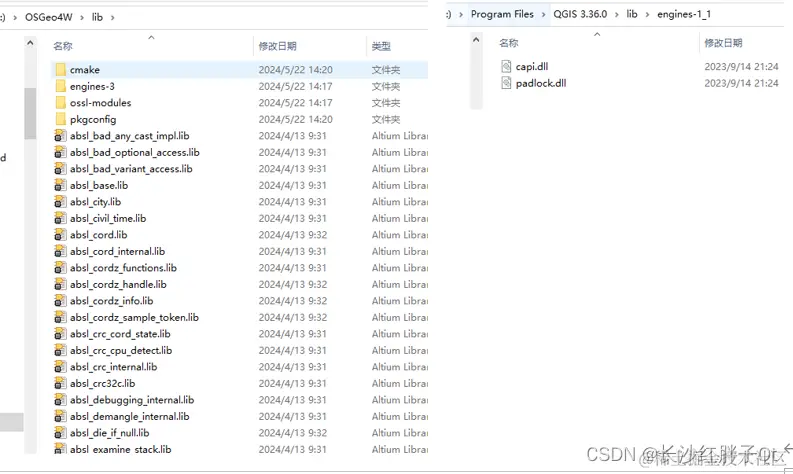Screen dimensions: 793x474
Task: Expand the chevron before OSGeo4W breadcrumb
Action: coord(15,18)
